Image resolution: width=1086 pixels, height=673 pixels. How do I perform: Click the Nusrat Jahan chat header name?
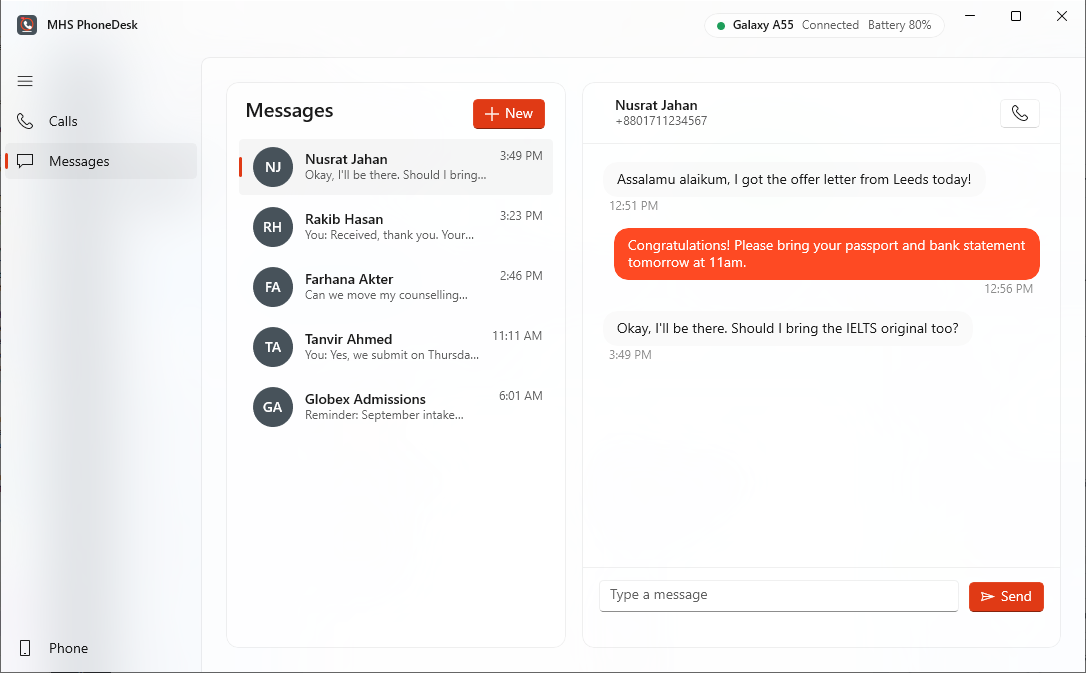pyautogui.click(x=656, y=105)
